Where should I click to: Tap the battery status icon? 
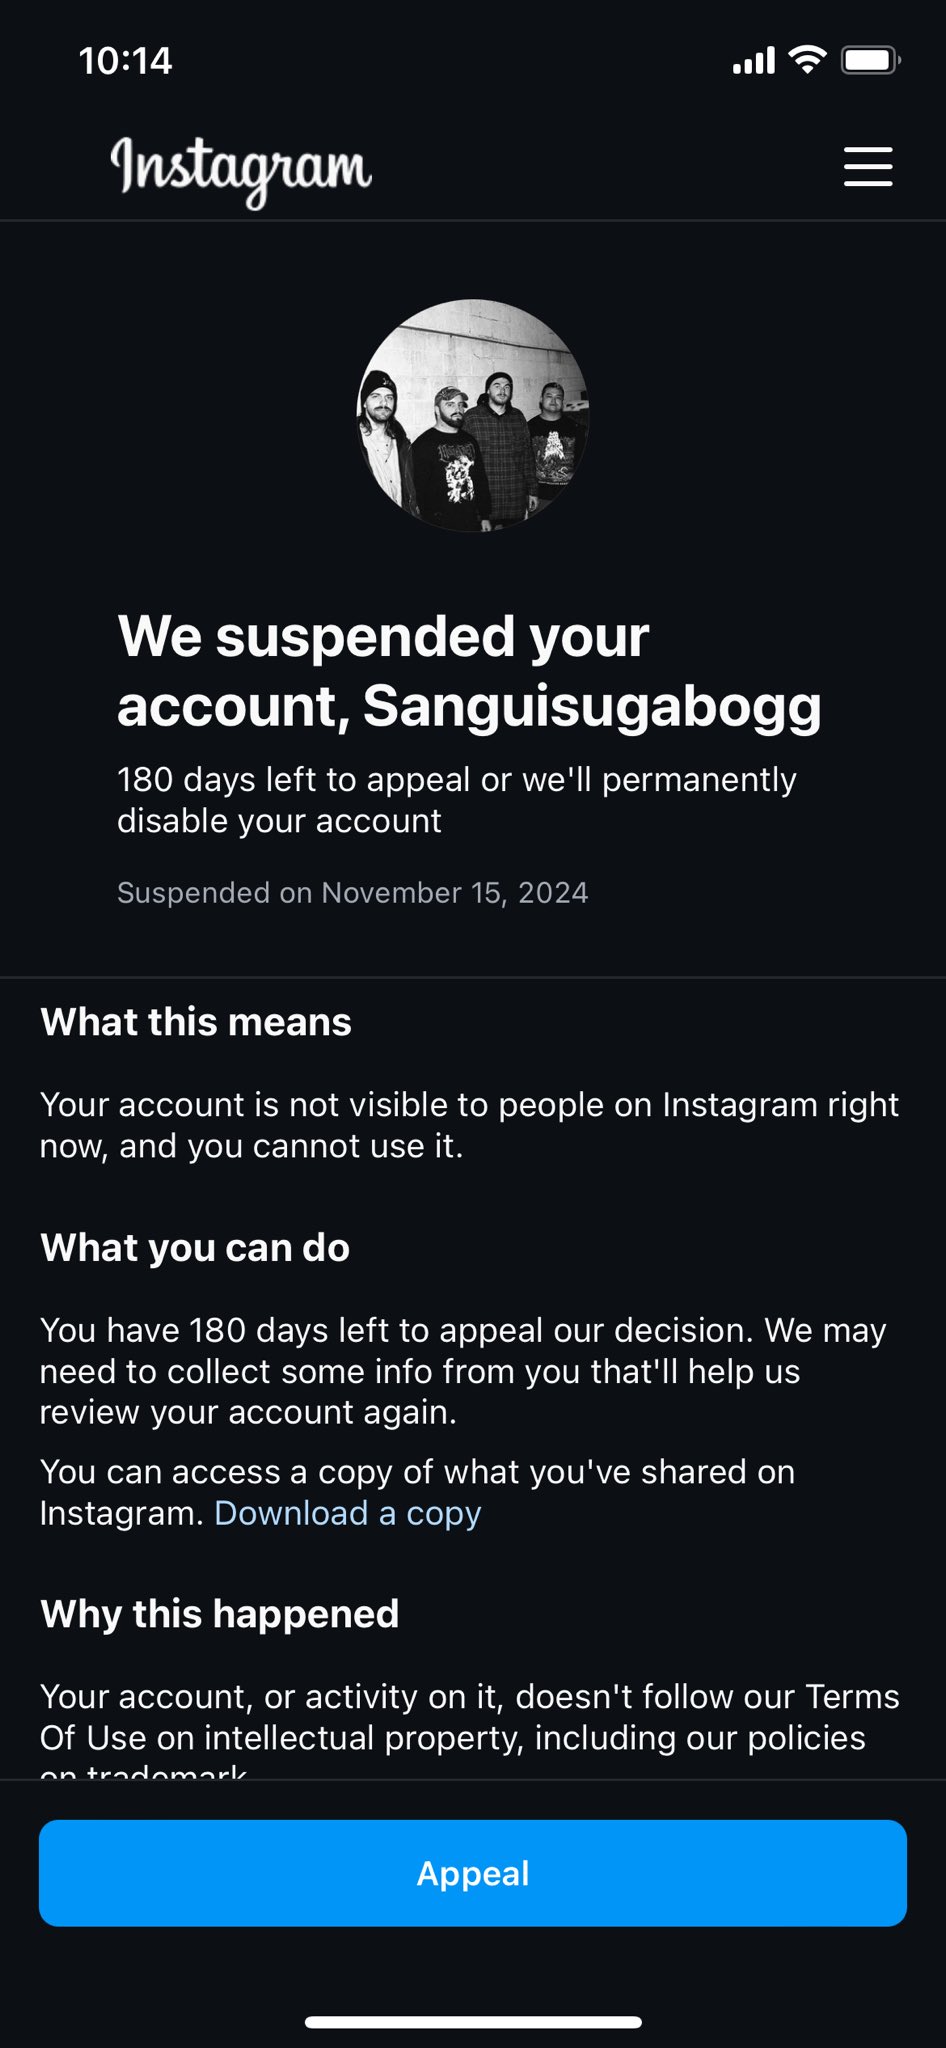[870, 60]
